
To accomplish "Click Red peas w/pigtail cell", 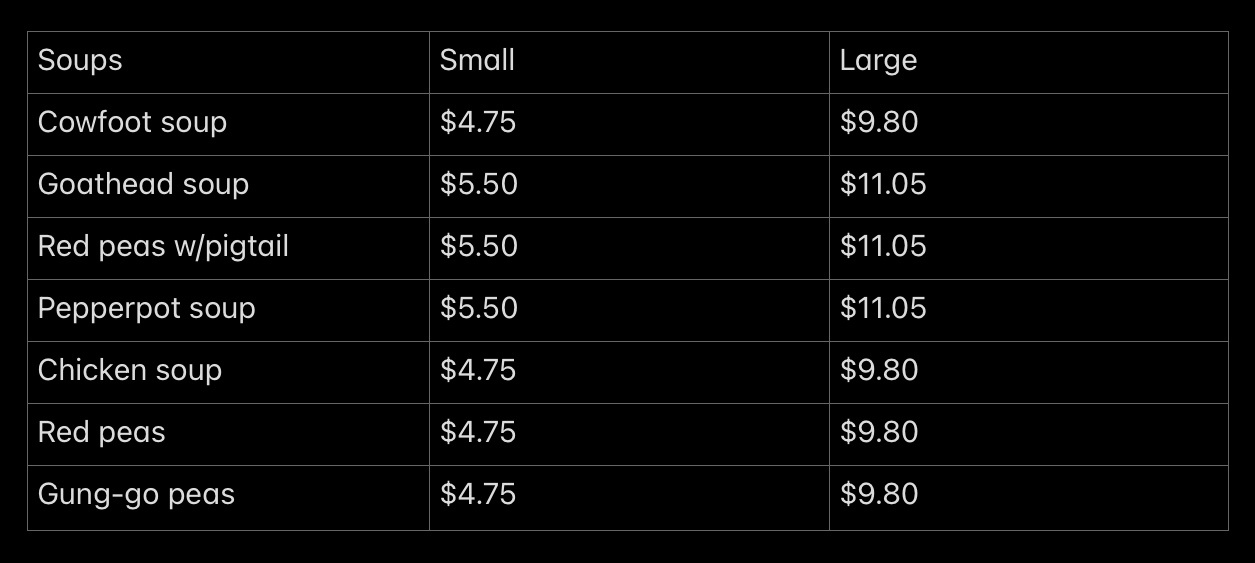I will [228, 248].
